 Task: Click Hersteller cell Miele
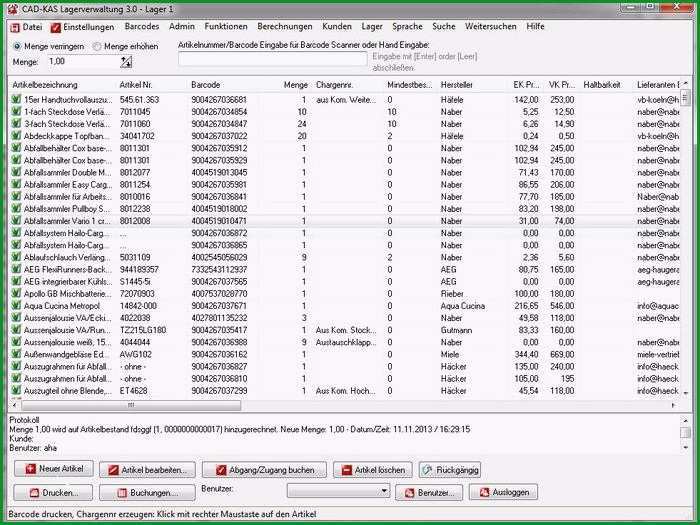point(450,354)
